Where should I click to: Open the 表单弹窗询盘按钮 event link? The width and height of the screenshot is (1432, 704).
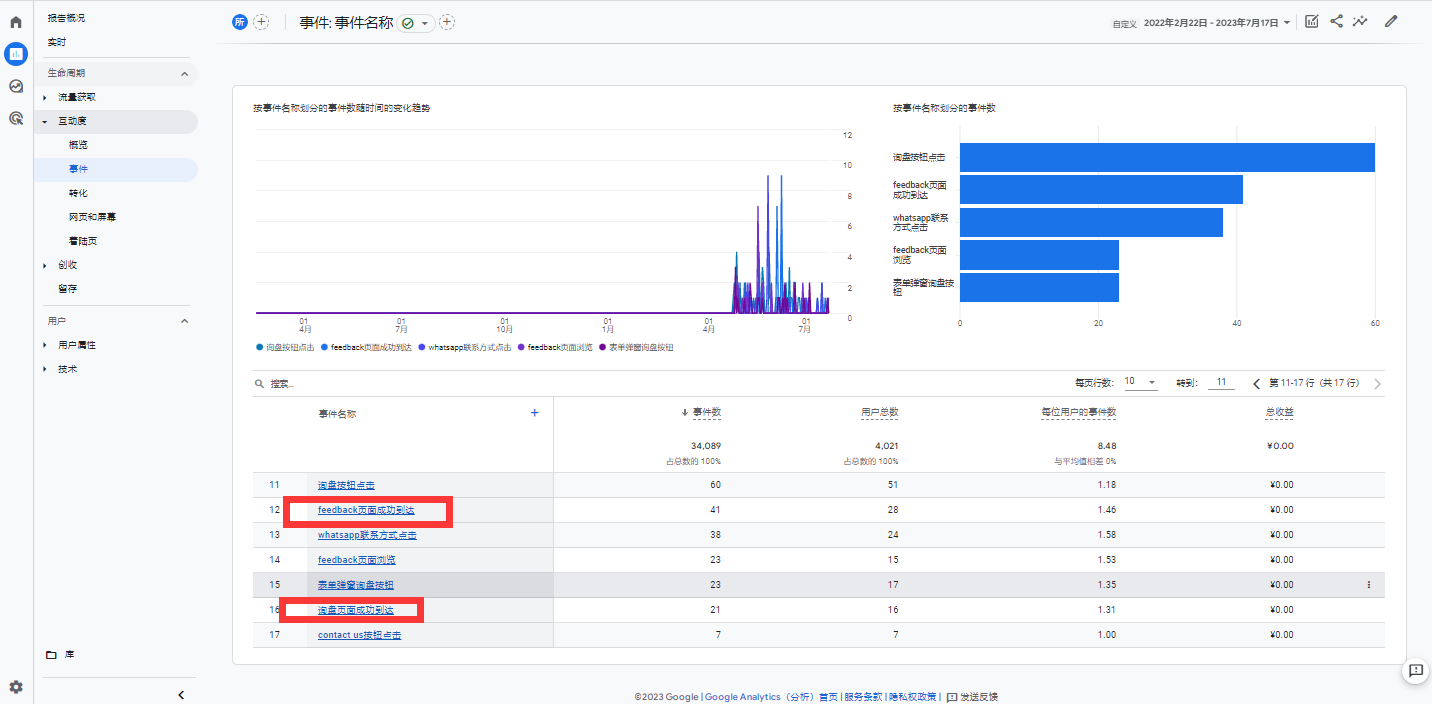pos(356,585)
